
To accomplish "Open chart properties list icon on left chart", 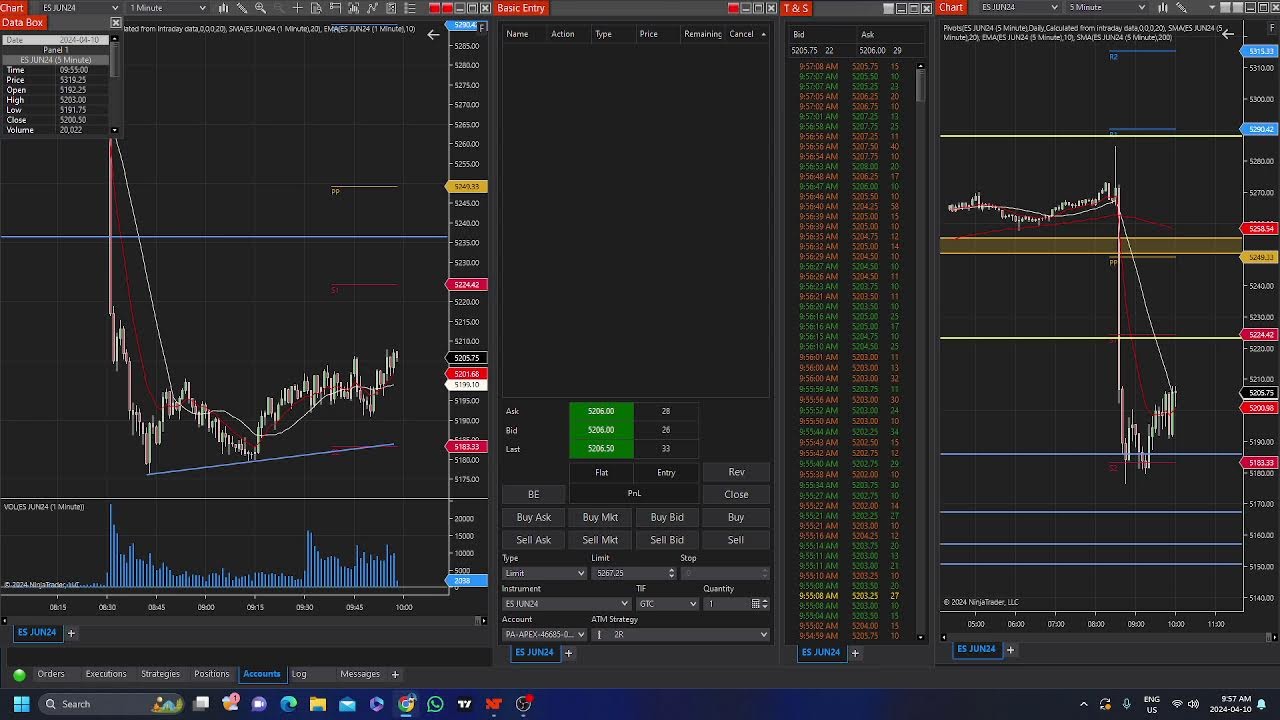I will tap(410, 8).
